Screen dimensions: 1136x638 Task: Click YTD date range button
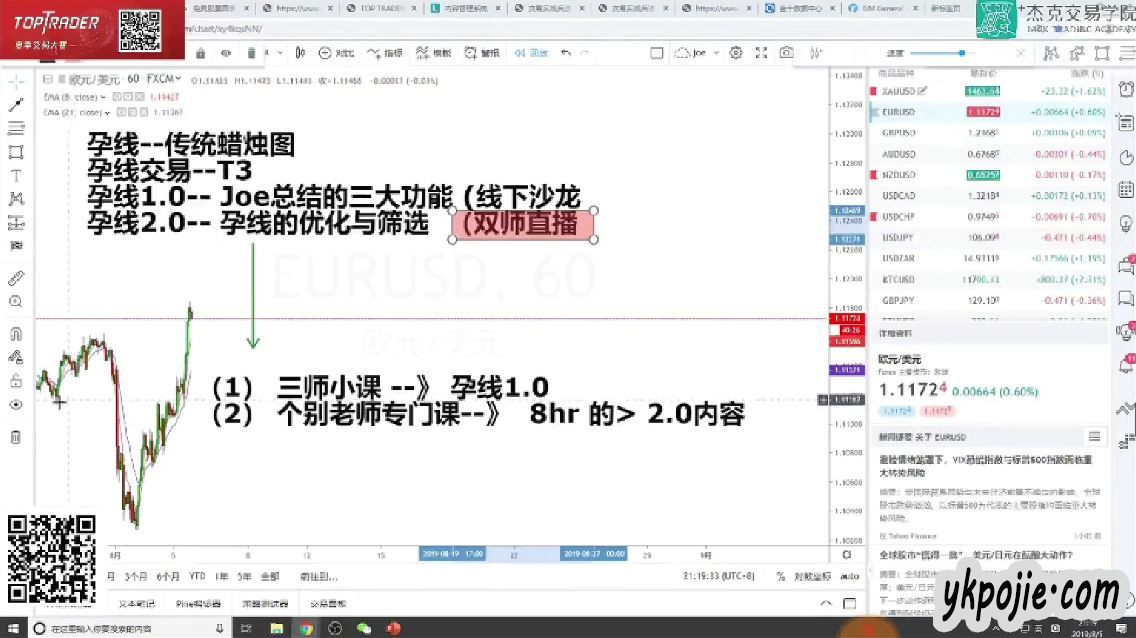coord(198,576)
